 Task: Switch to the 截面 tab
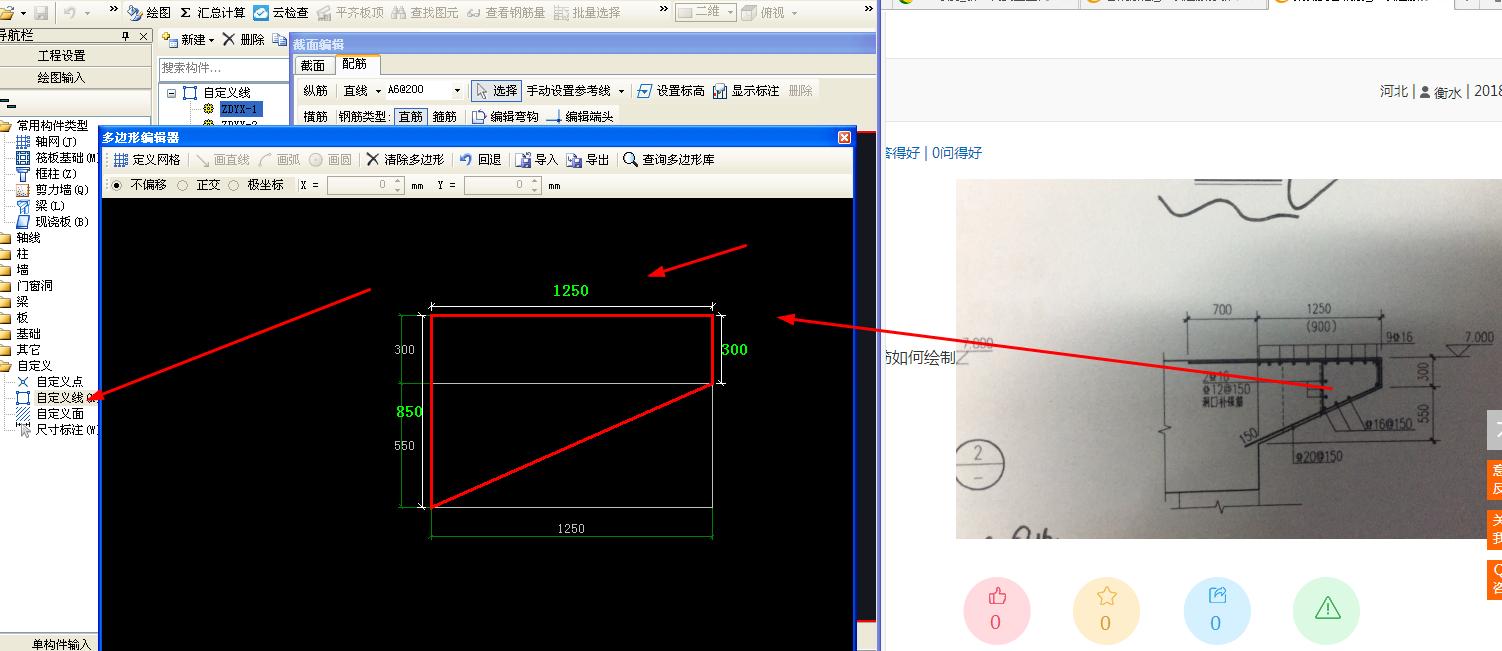(313, 65)
